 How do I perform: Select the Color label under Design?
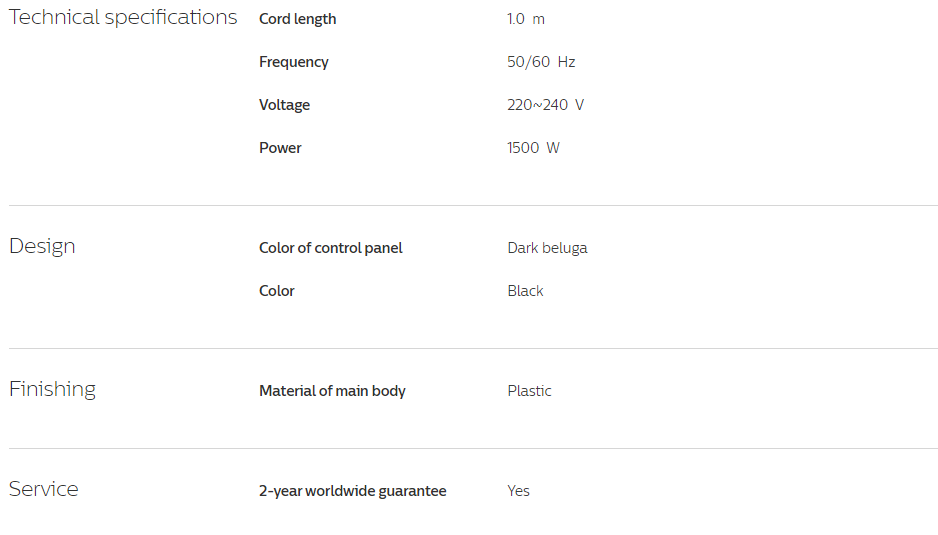click(x=276, y=291)
